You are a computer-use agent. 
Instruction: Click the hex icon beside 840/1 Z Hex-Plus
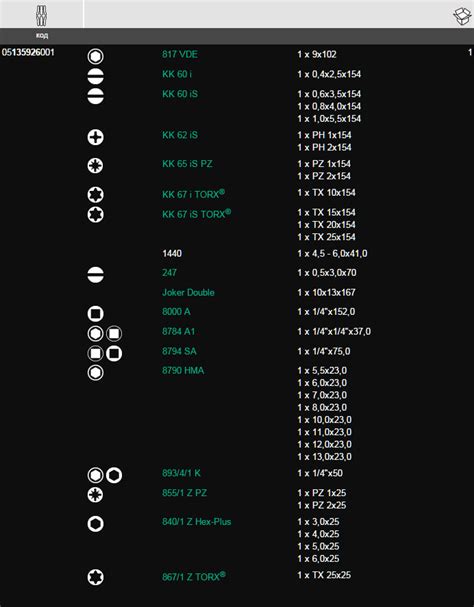click(95, 524)
